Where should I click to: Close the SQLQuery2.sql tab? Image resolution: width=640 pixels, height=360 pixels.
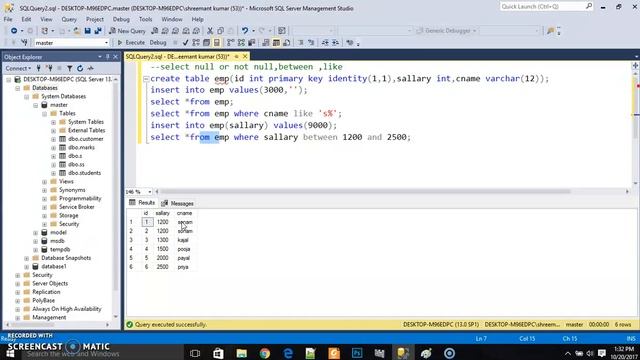pos(245,56)
